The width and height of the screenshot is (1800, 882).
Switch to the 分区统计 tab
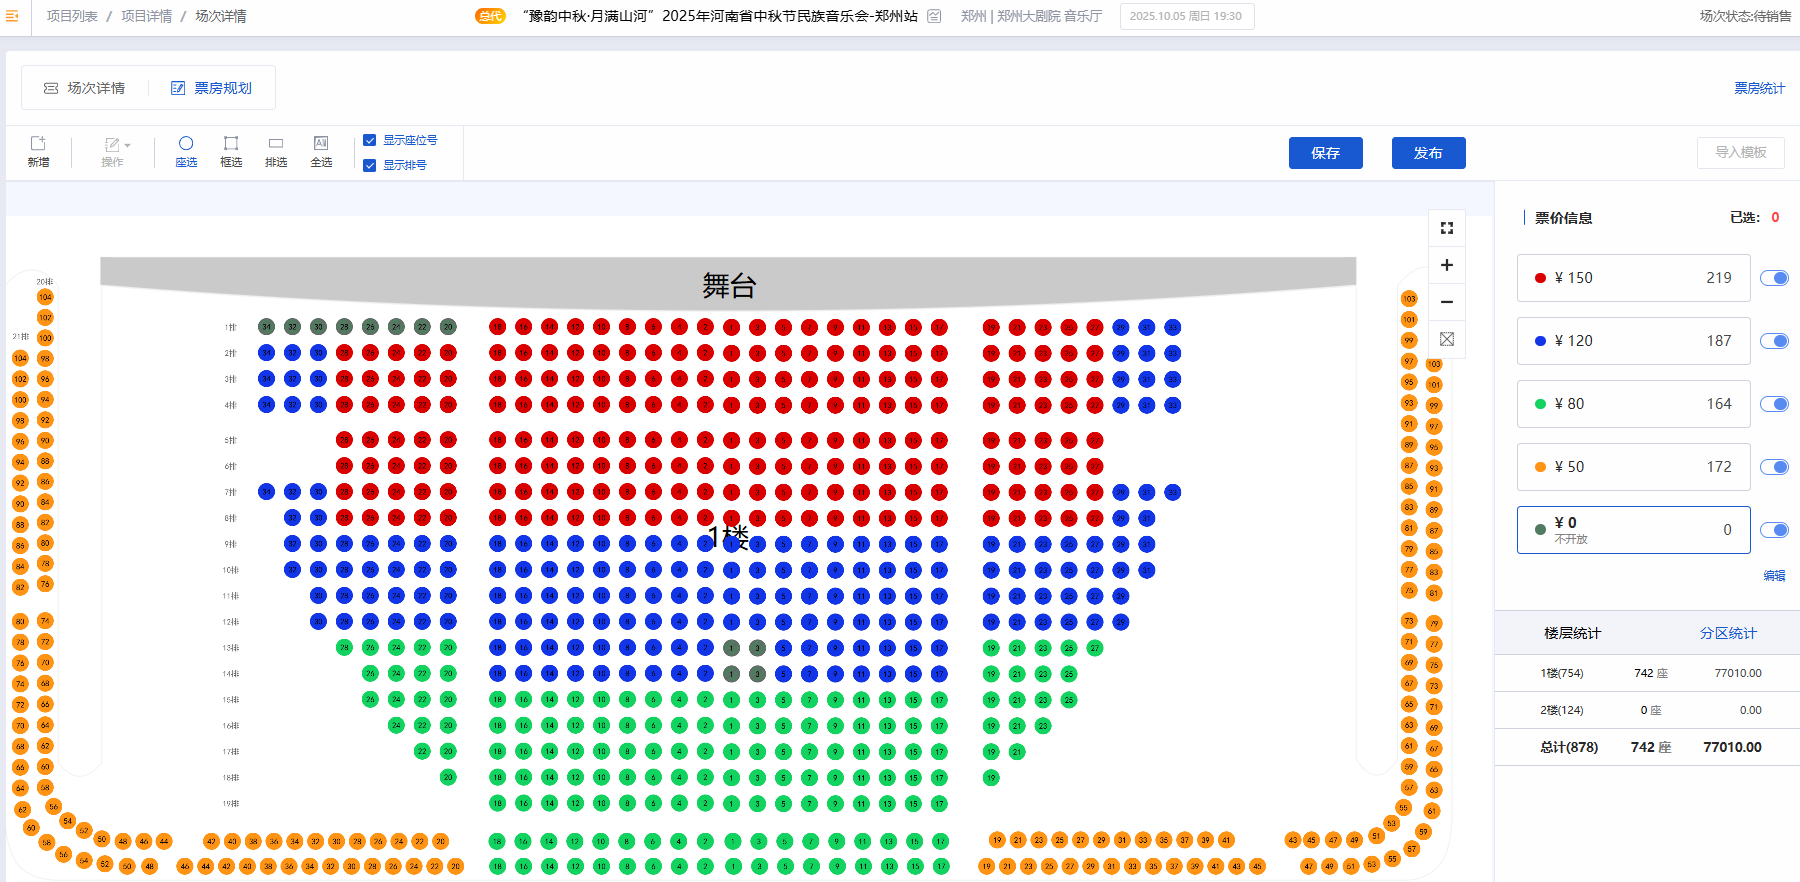pos(1728,633)
